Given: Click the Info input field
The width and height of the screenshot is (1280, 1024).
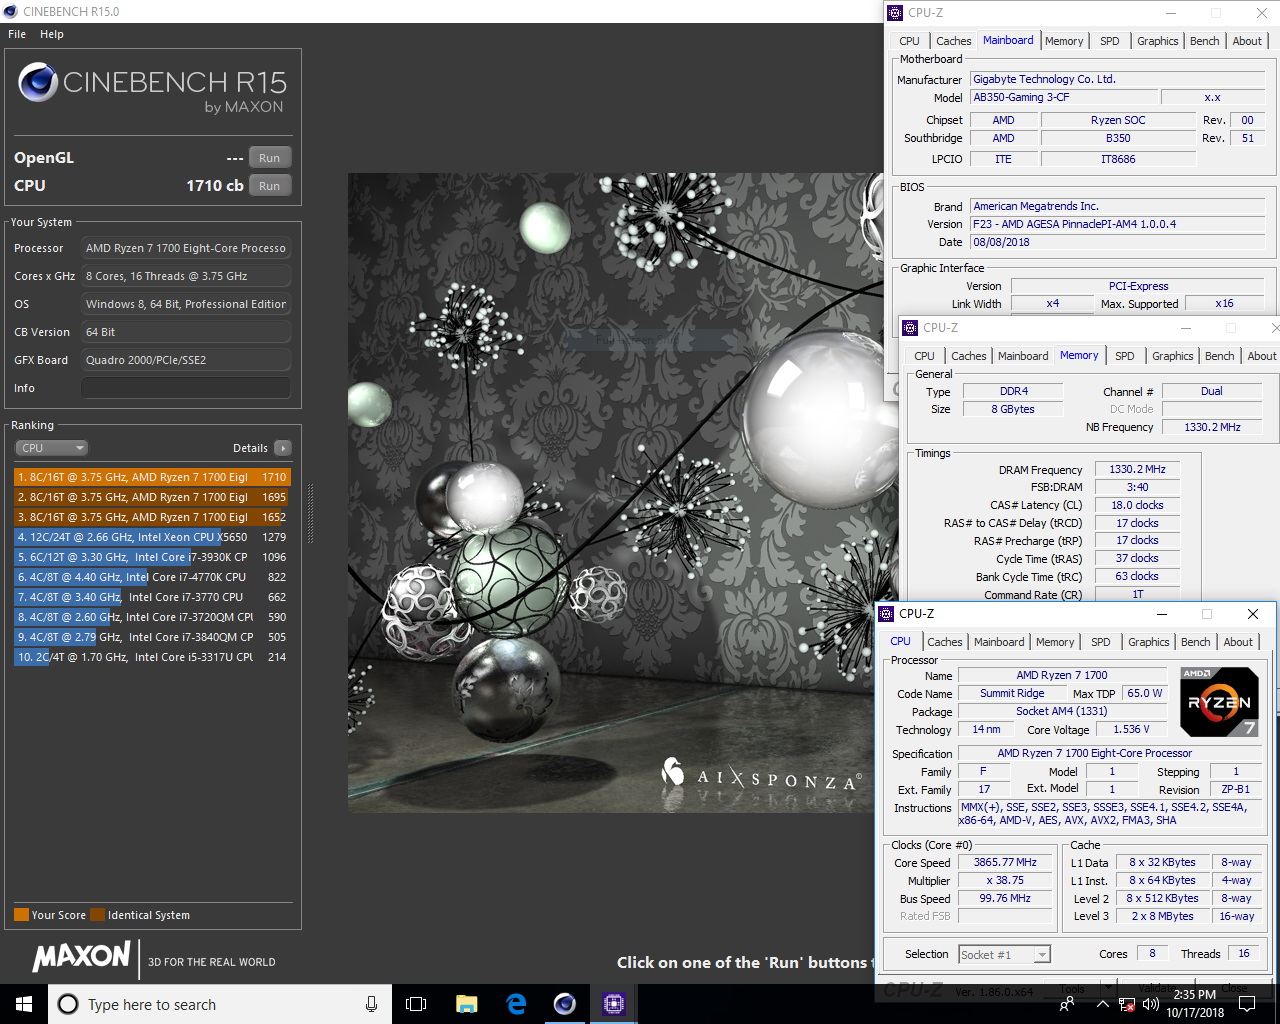Looking at the screenshot, I should 186,388.
